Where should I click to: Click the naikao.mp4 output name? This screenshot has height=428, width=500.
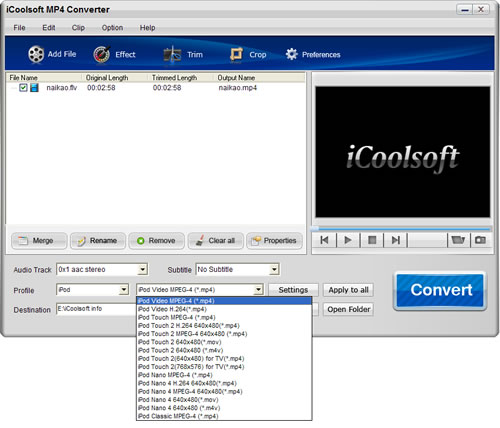pyautogui.click(x=238, y=88)
